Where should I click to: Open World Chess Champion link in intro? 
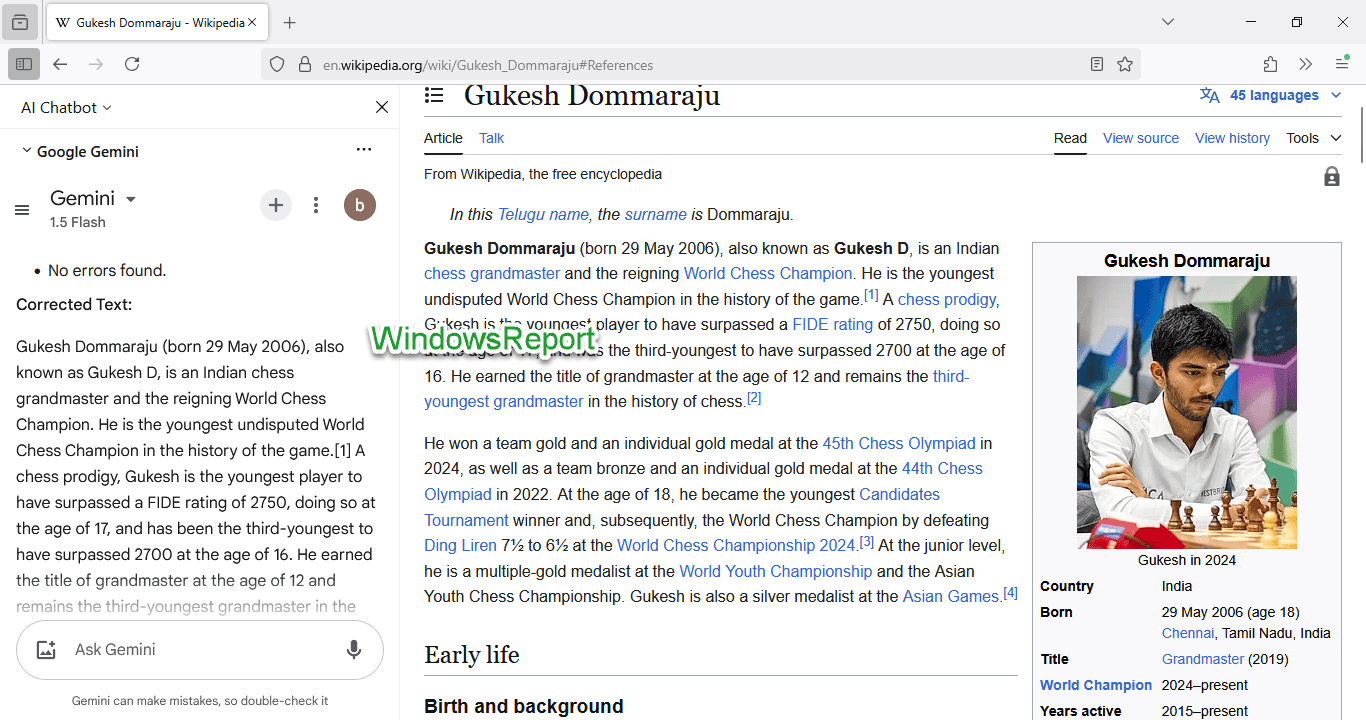pyautogui.click(x=768, y=273)
